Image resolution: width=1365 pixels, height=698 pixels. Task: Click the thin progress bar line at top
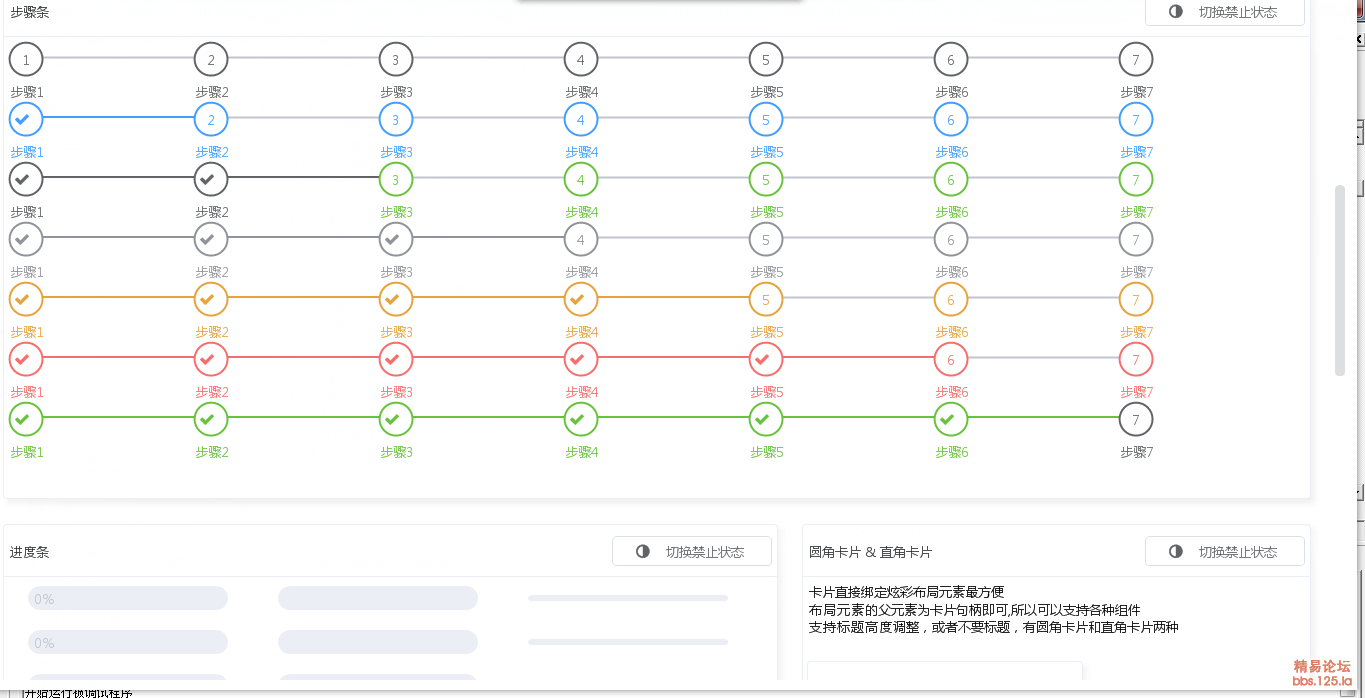click(627, 598)
